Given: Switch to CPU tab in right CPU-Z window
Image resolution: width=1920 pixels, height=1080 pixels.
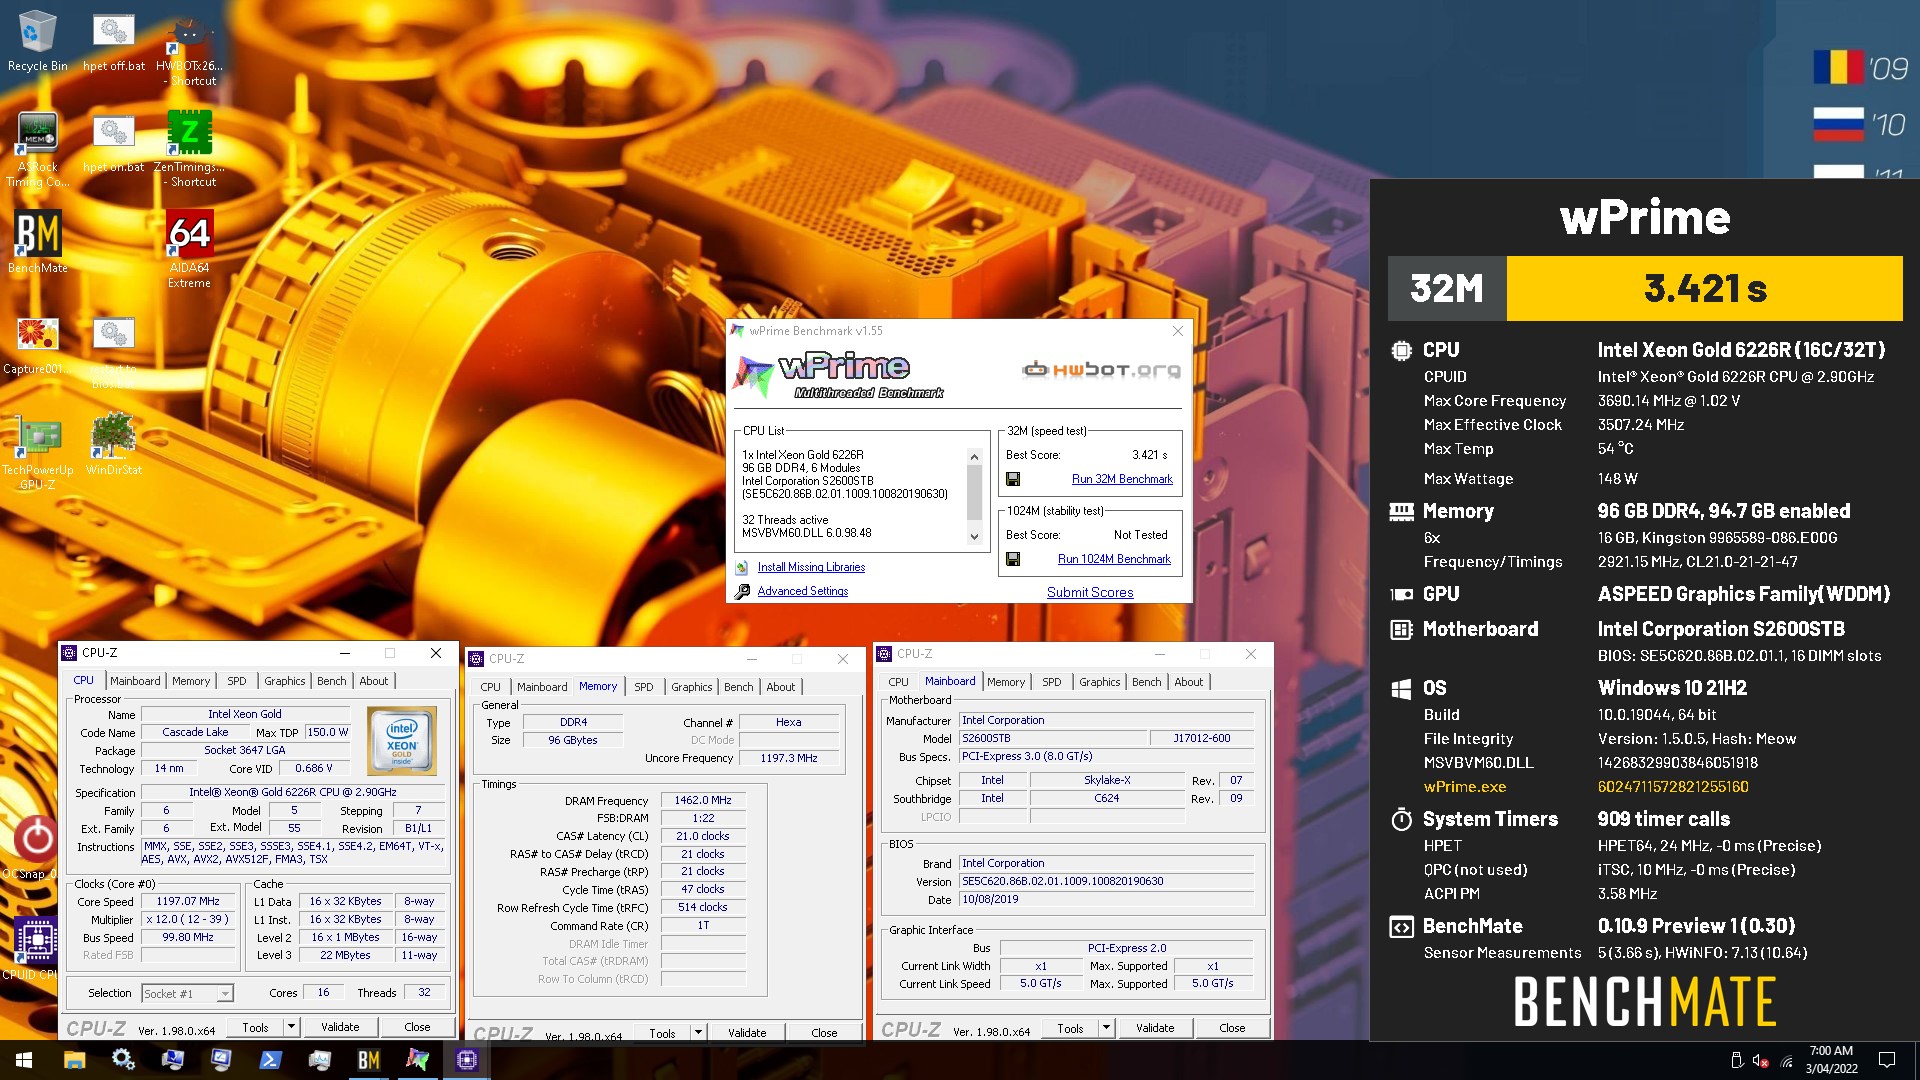Looking at the screenshot, I should click(x=898, y=682).
